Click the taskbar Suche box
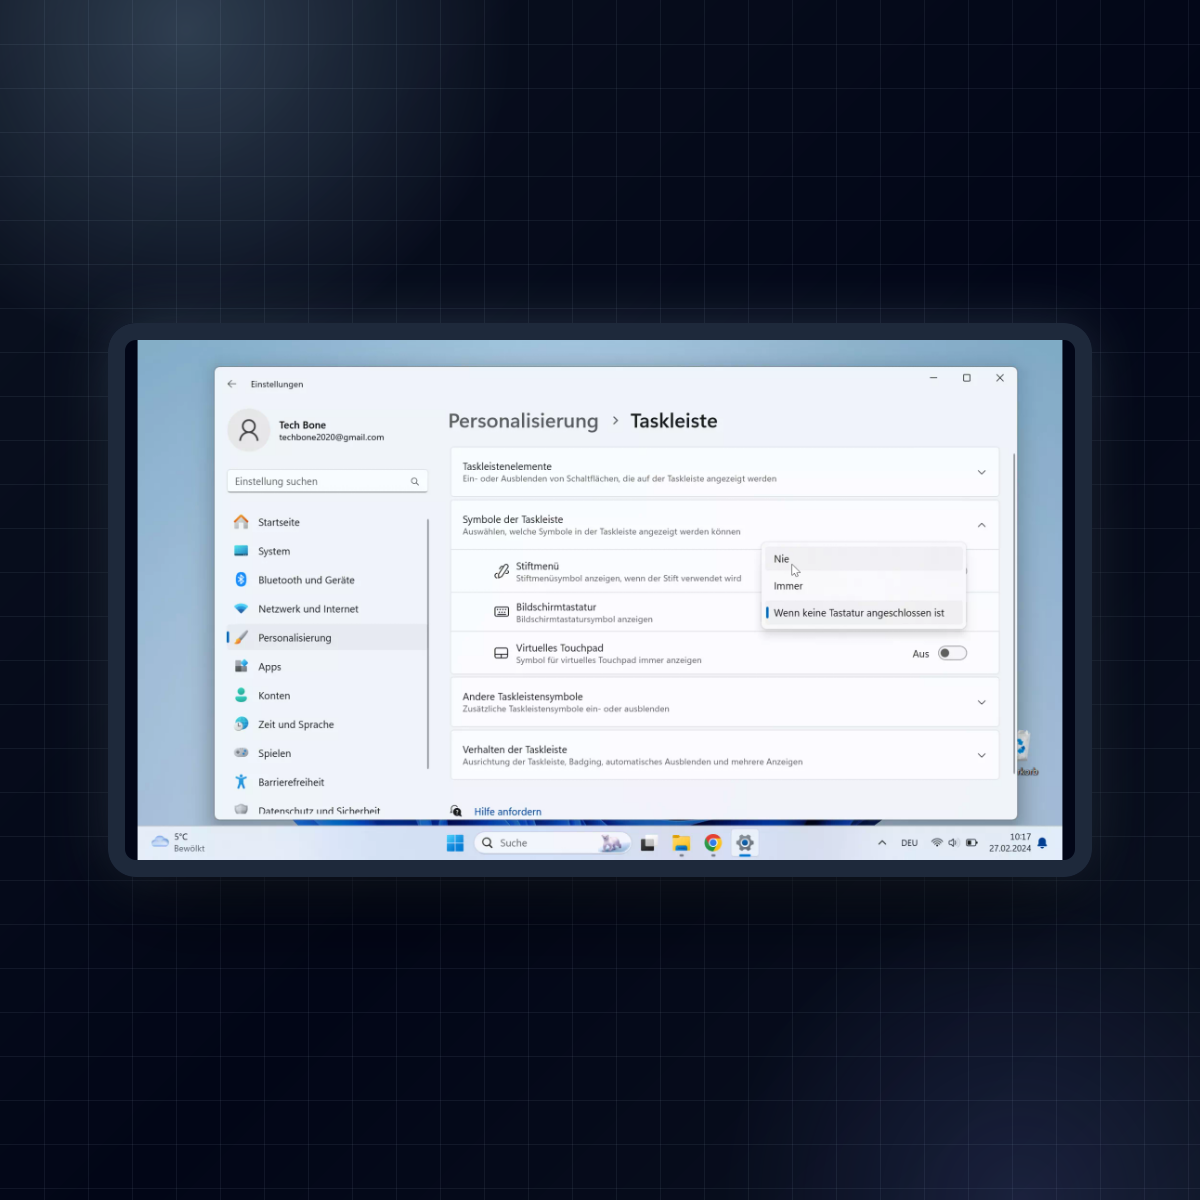The image size is (1200, 1200). (553, 843)
